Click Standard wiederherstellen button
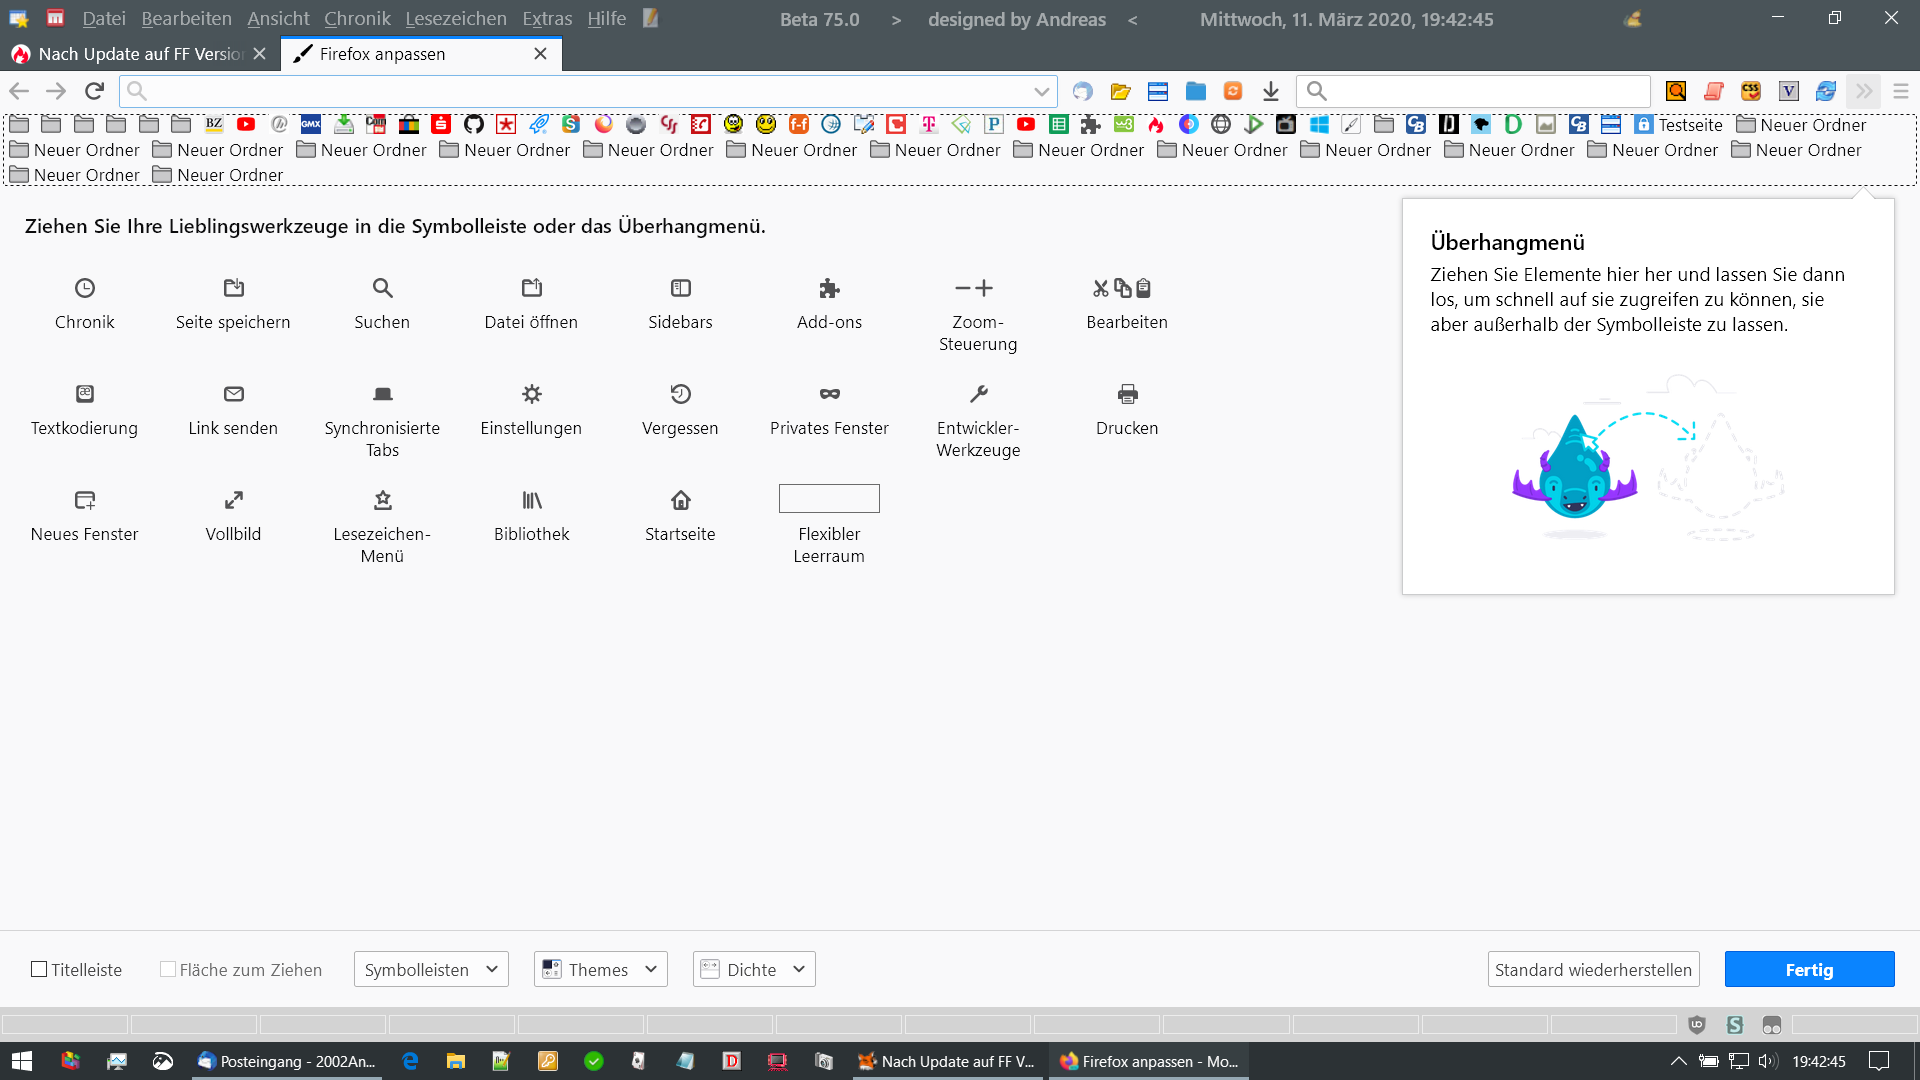 click(1593, 969)
